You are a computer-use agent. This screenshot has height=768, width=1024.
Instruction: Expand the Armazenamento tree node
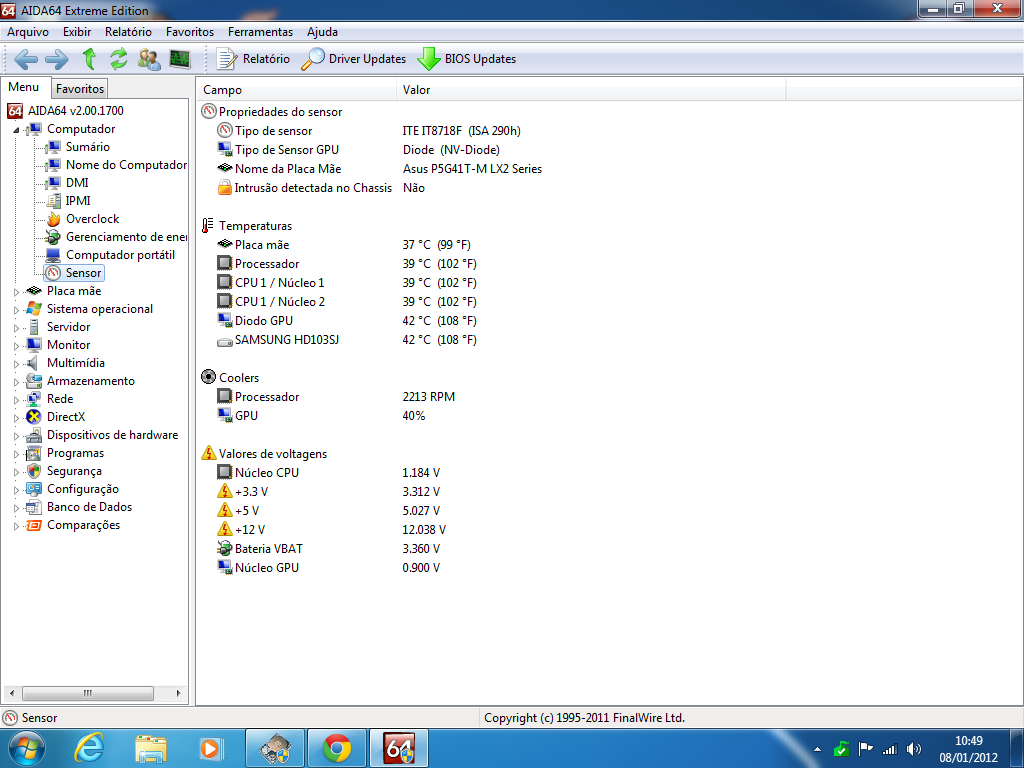click(x=16, y=382)
